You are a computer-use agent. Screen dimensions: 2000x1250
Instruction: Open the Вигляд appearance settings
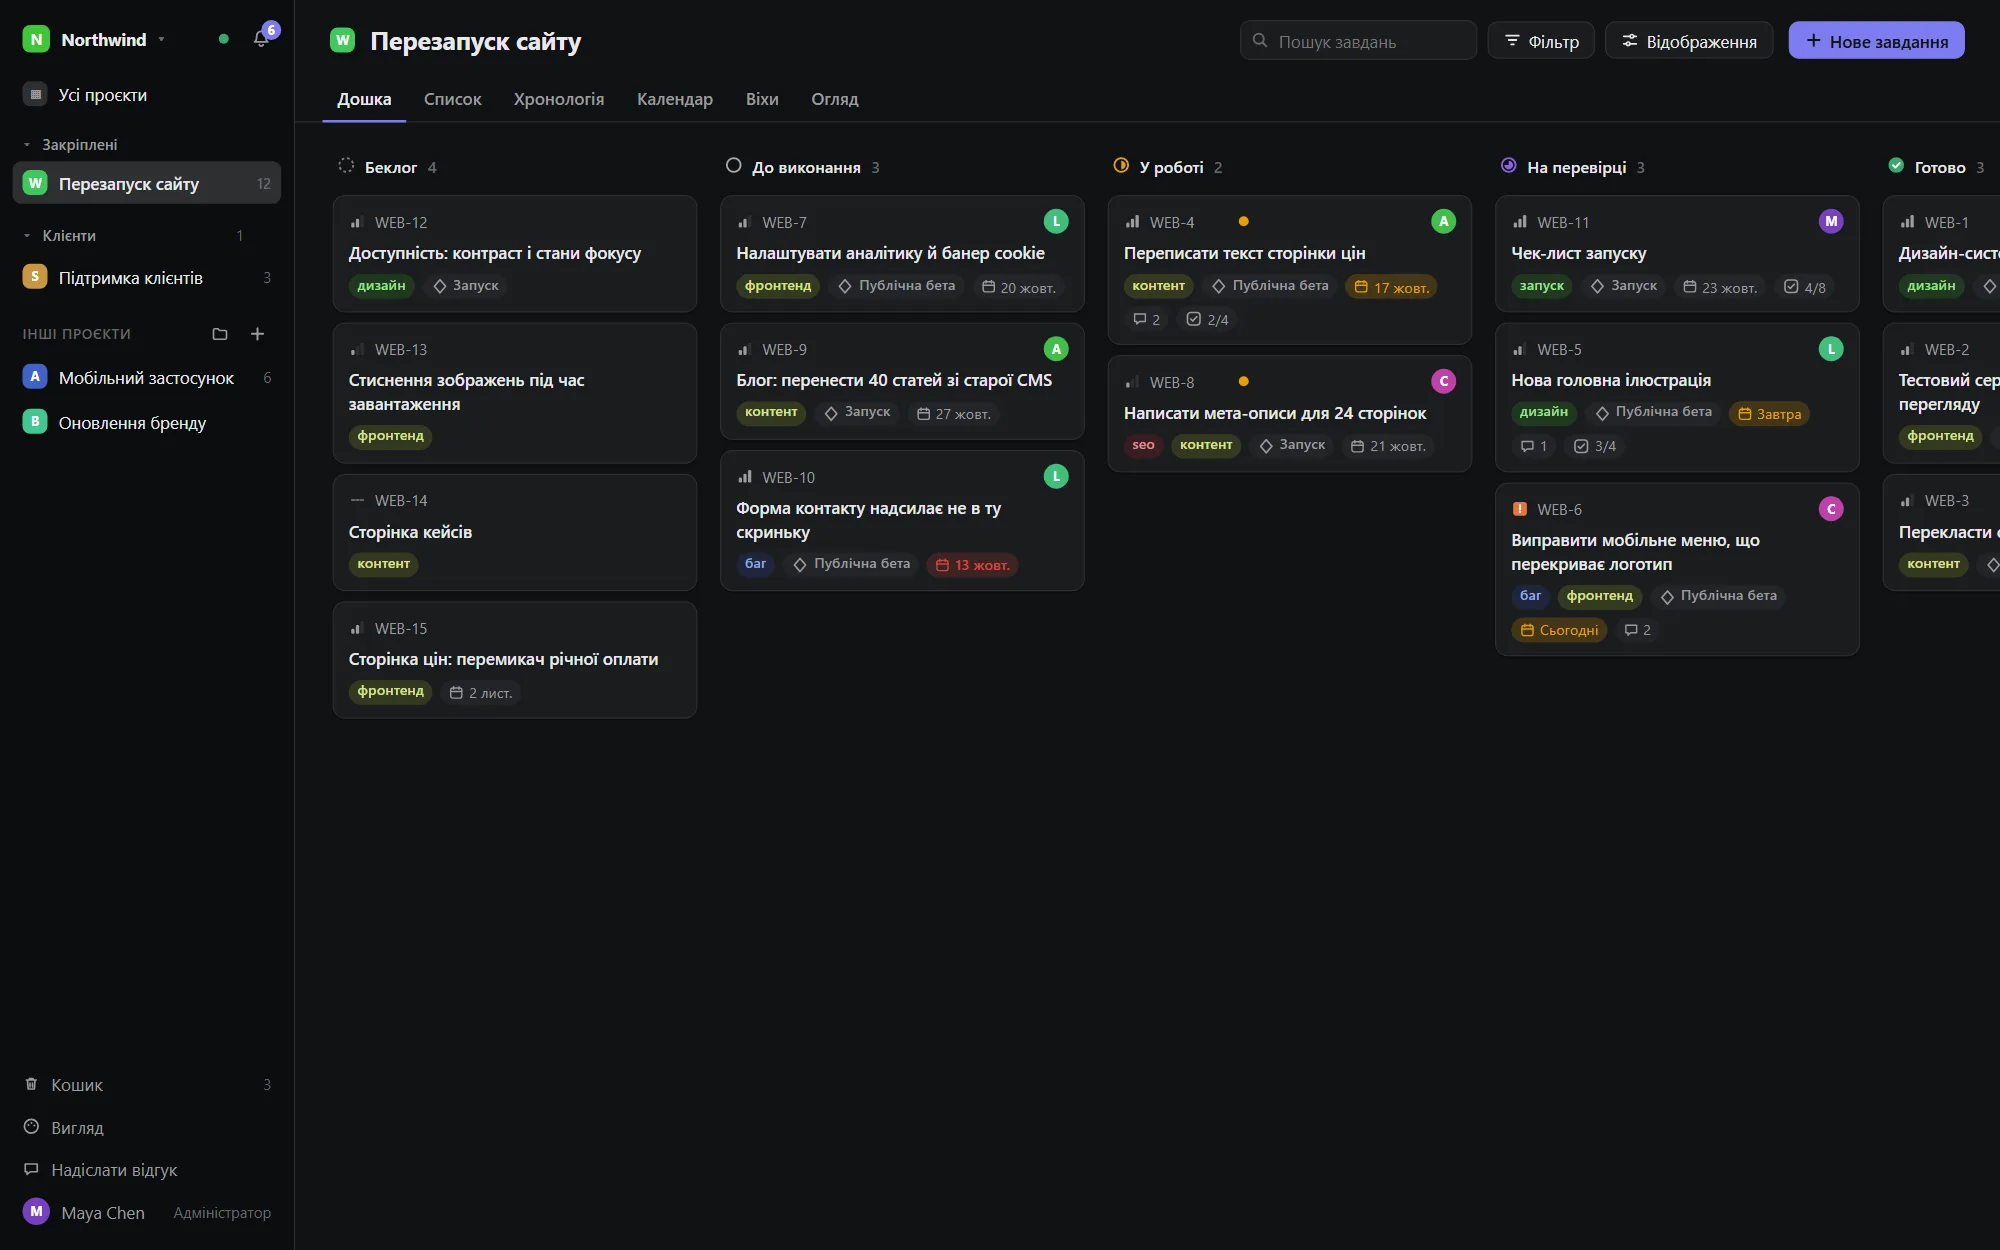point(147,1128)
